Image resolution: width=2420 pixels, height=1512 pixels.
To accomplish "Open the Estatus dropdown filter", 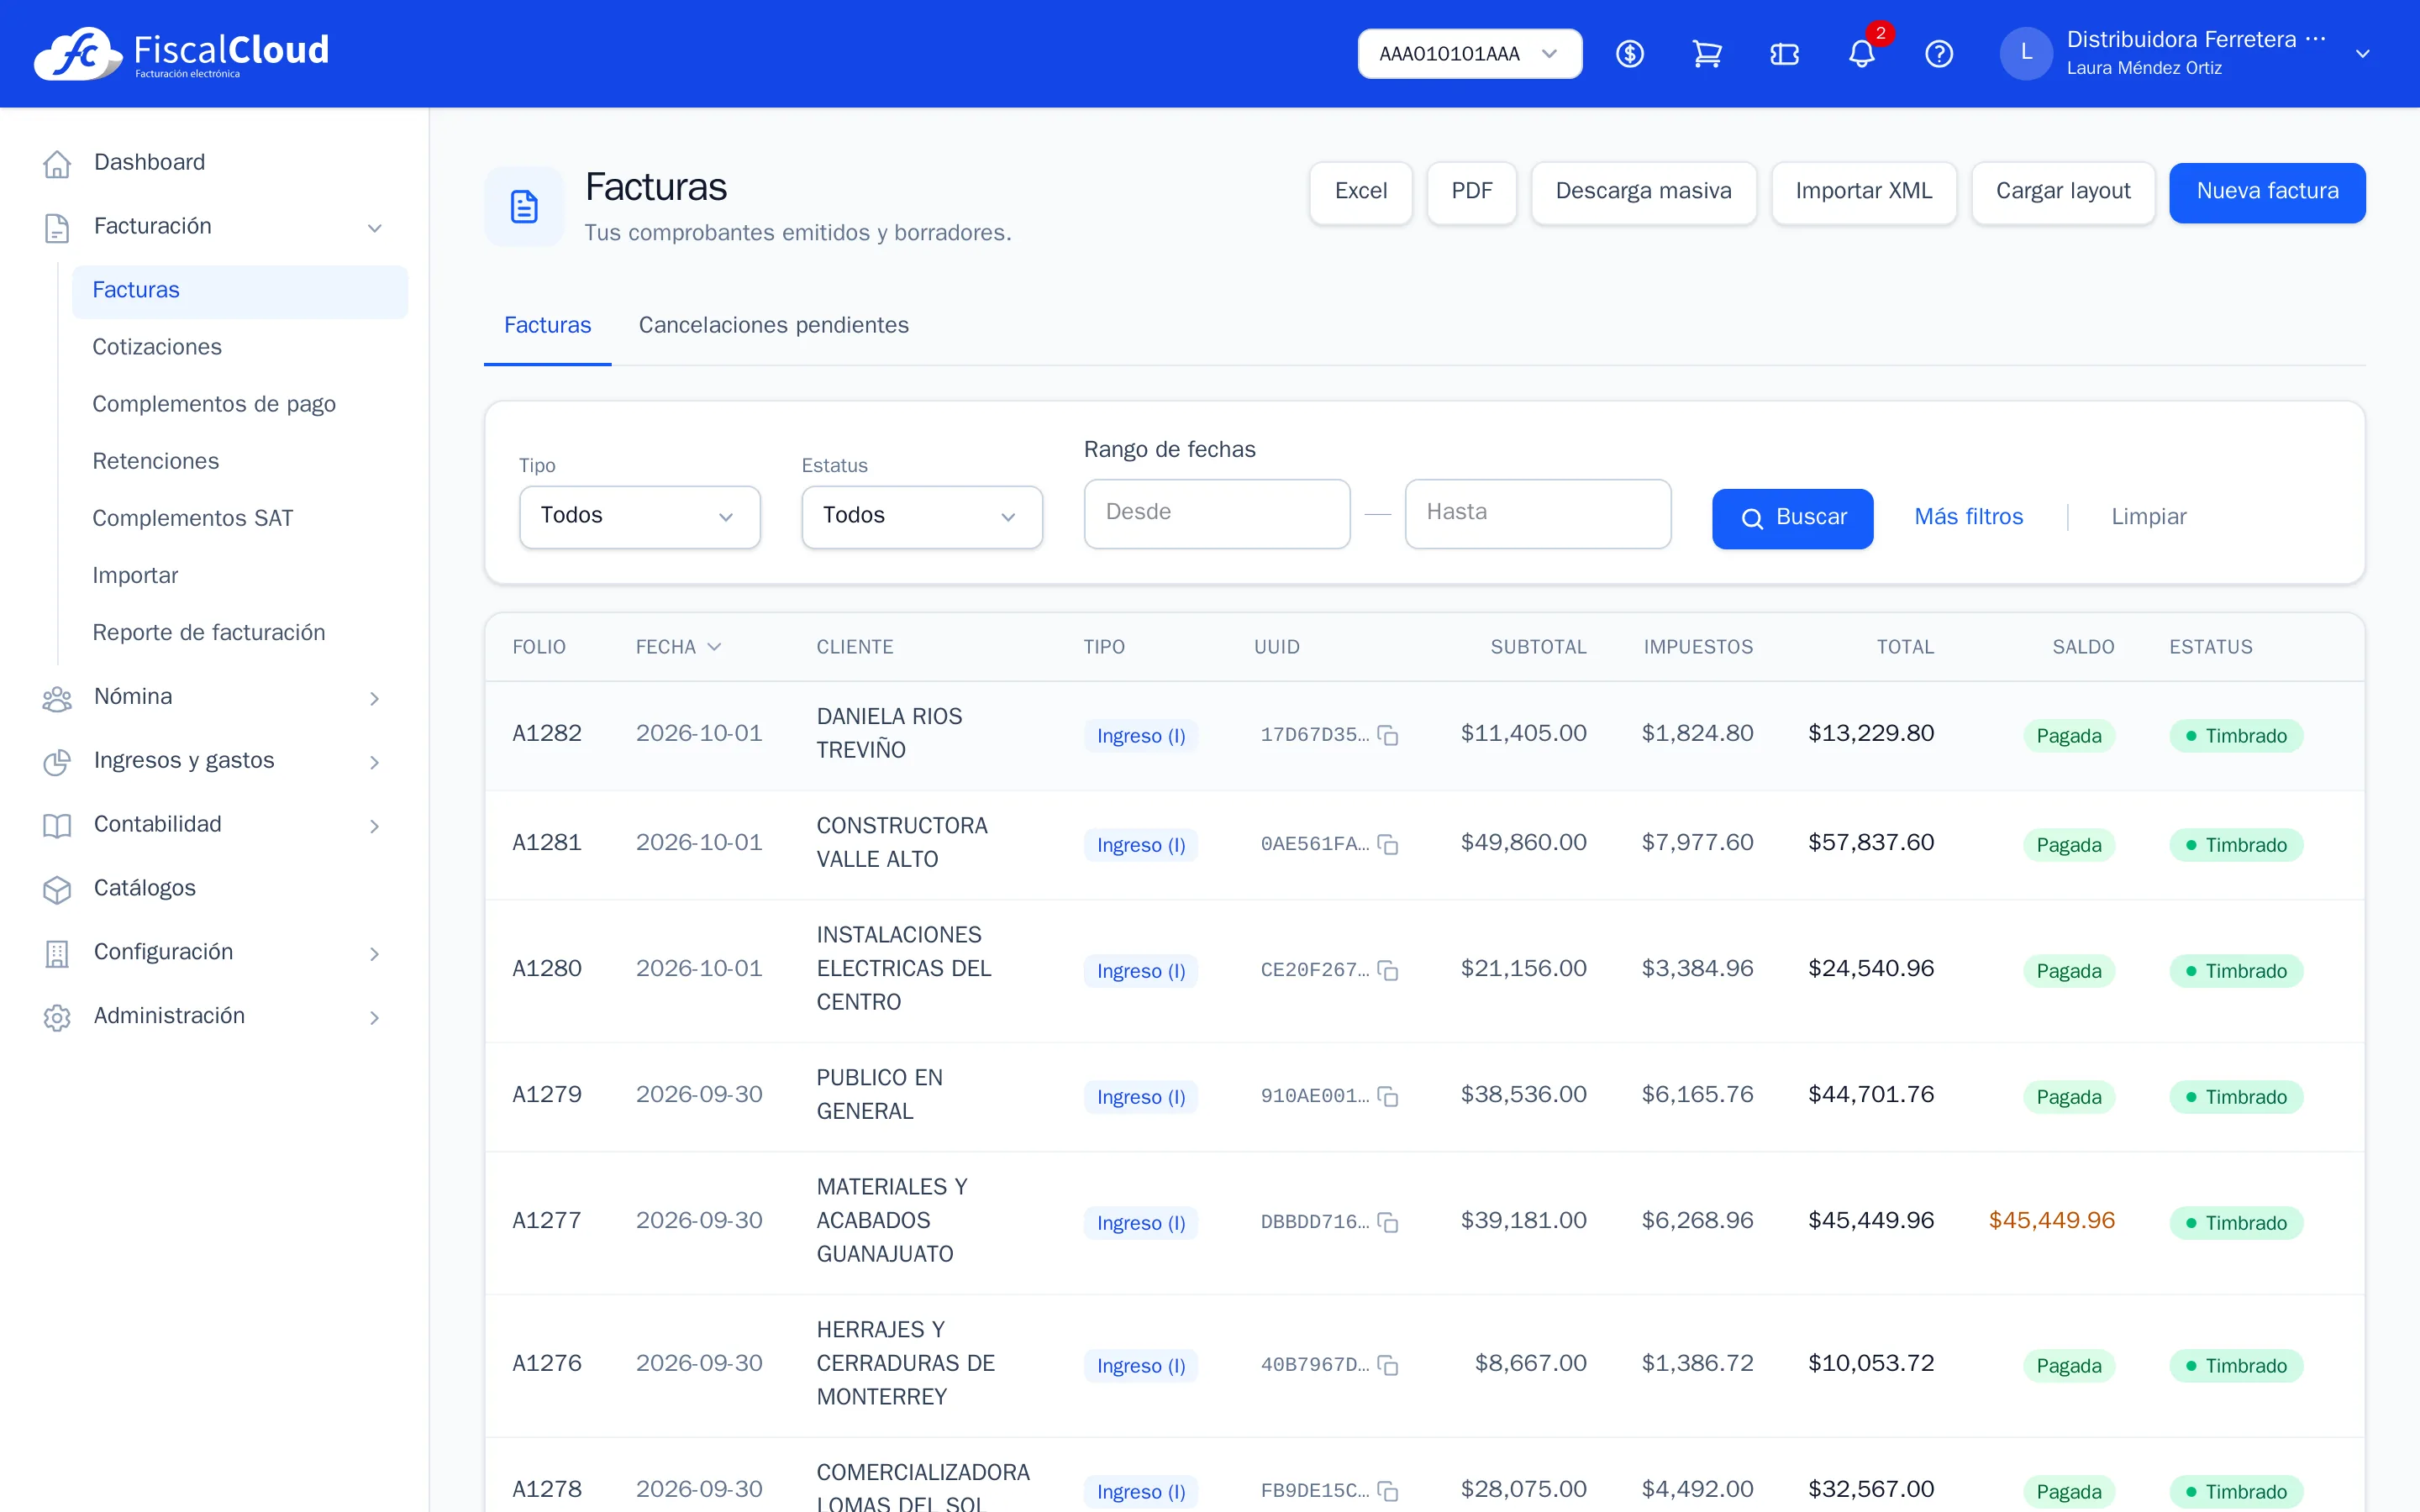I will [x=921, y=516].
